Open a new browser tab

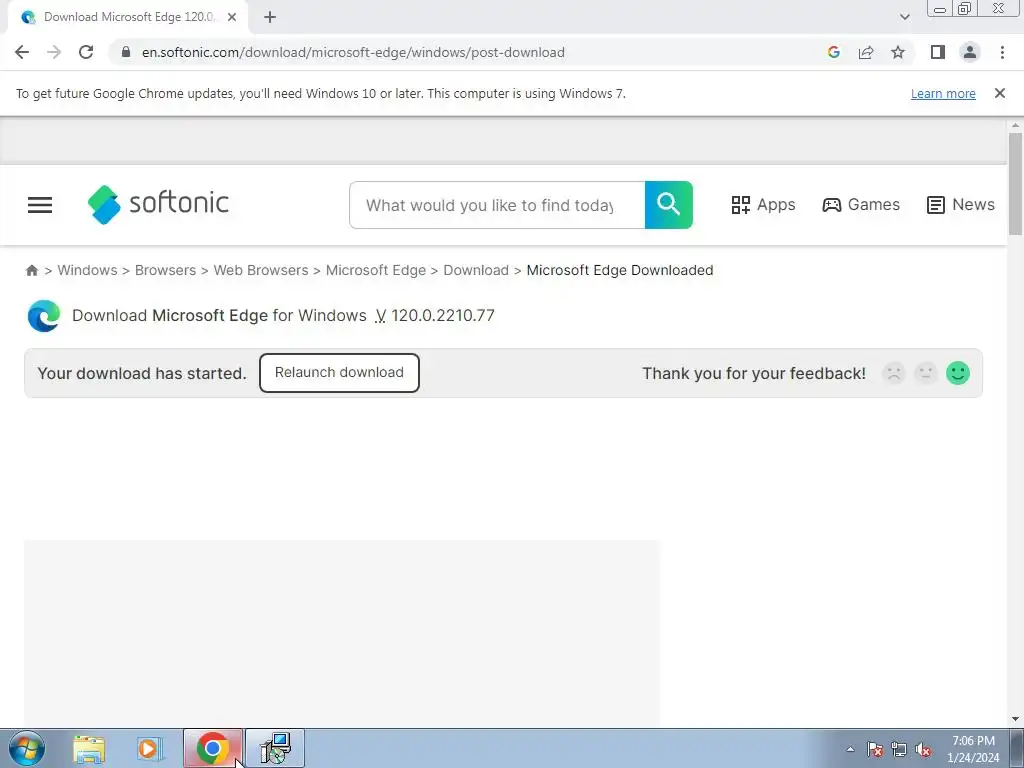tap(270, 17)
